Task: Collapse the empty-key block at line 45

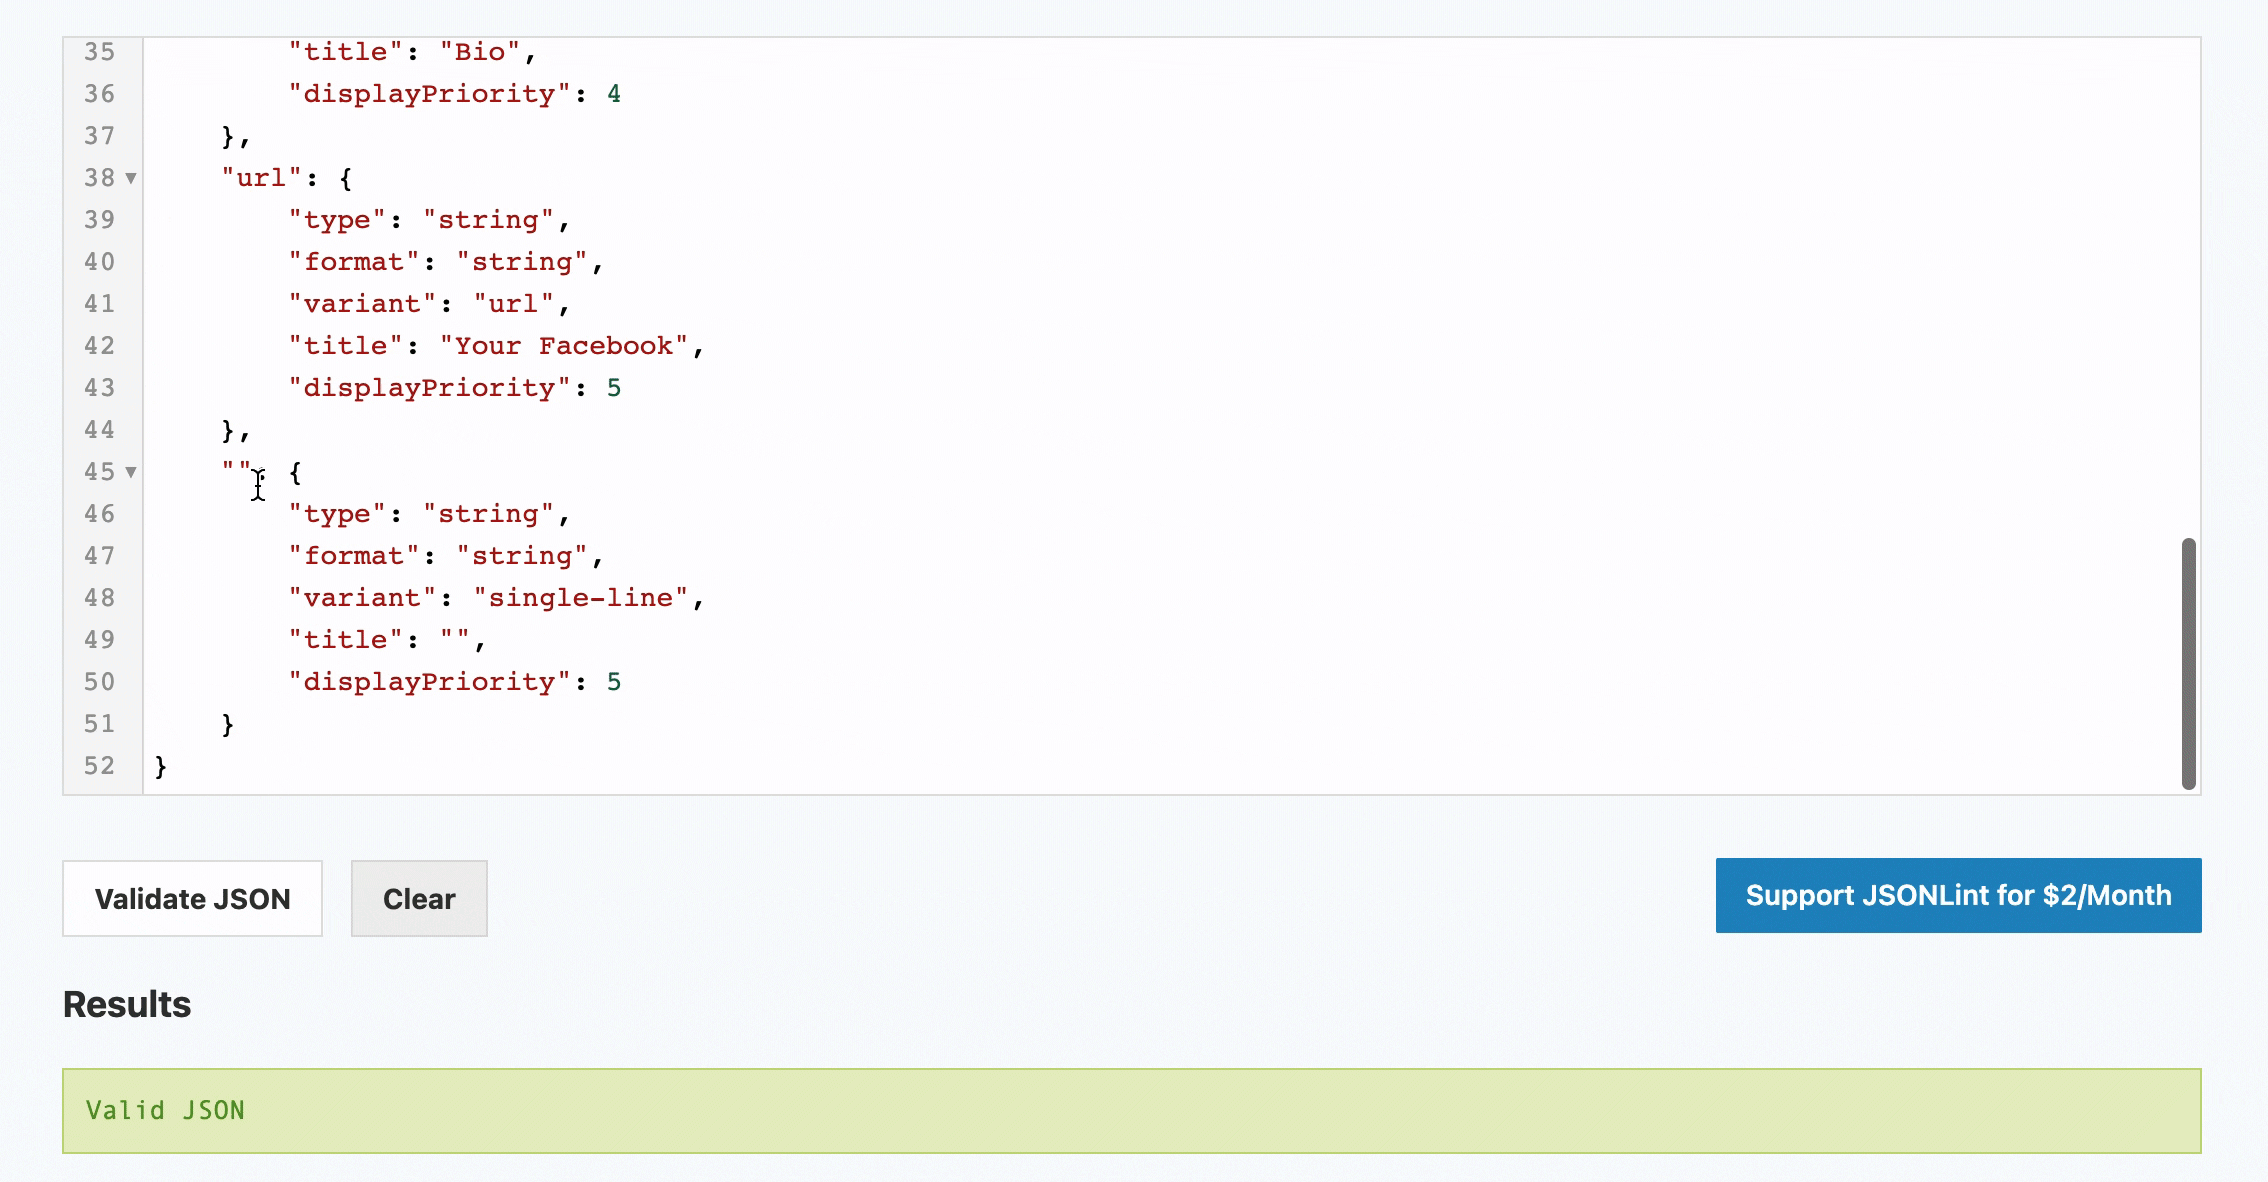Action: 131,472
